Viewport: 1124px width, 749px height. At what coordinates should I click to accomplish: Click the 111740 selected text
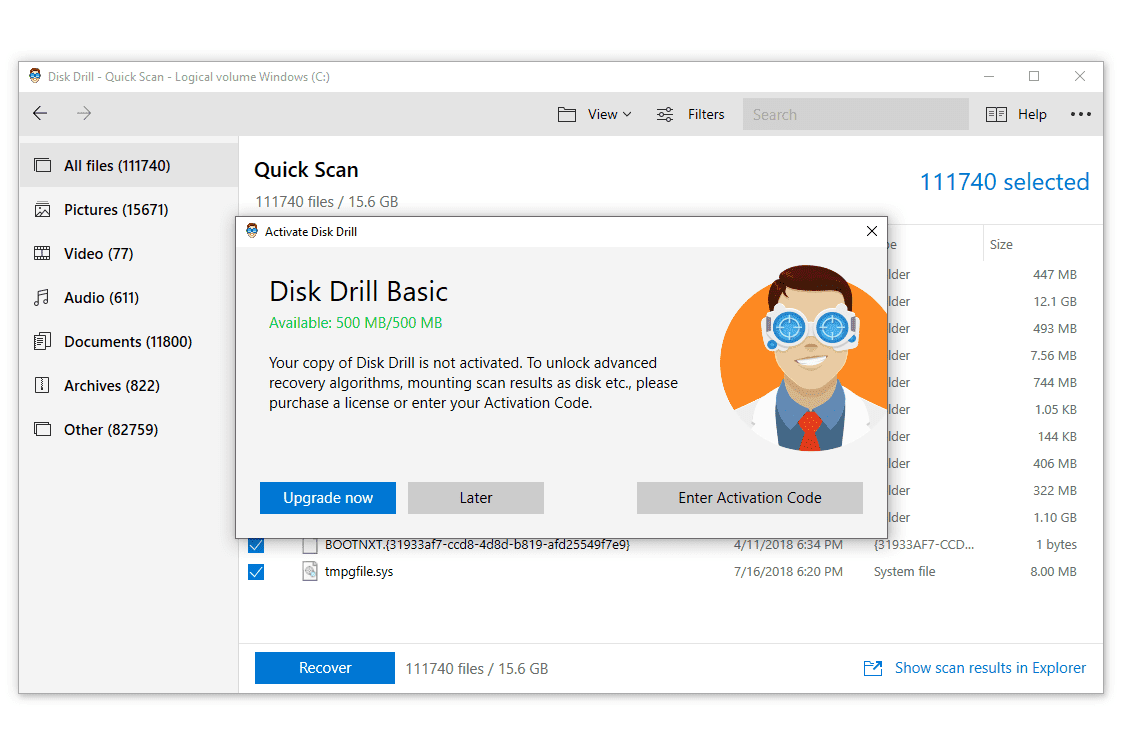[x=1004, y=181]
